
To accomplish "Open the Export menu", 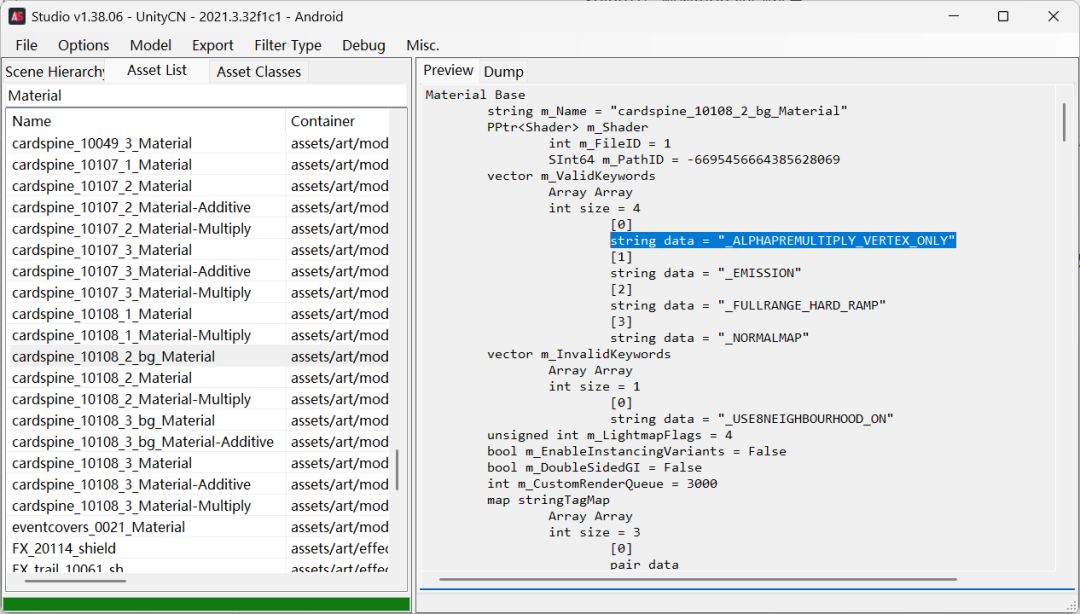I will [x=212, y=45].
